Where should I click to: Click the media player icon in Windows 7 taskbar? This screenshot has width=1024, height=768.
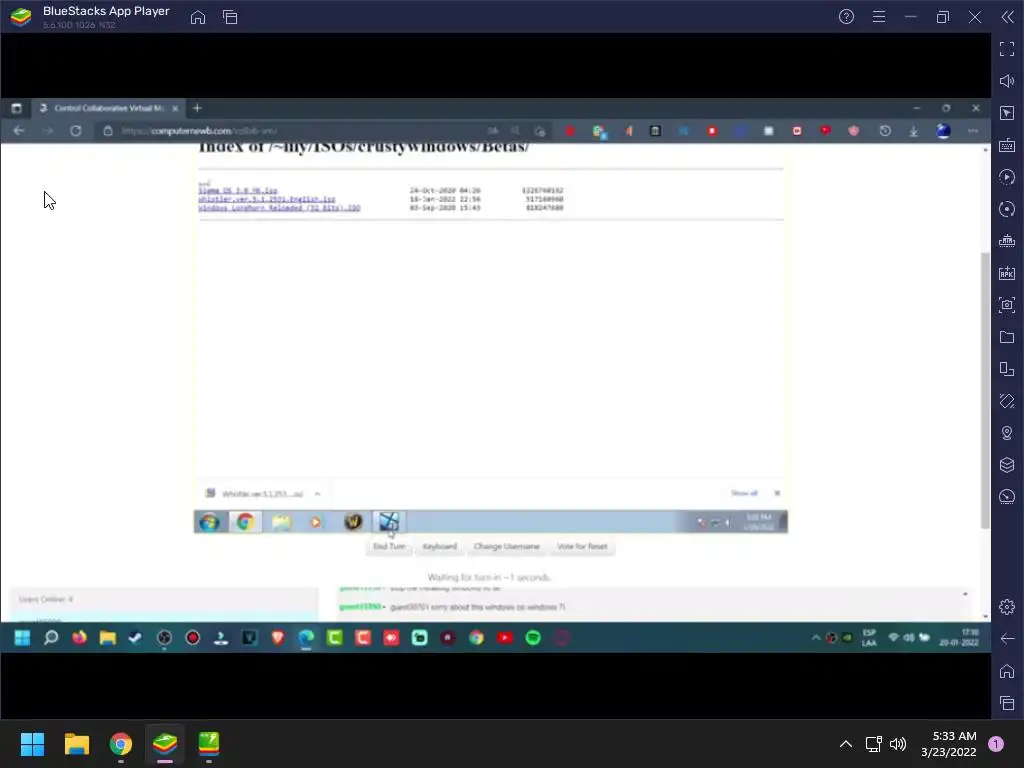(316, 522)
